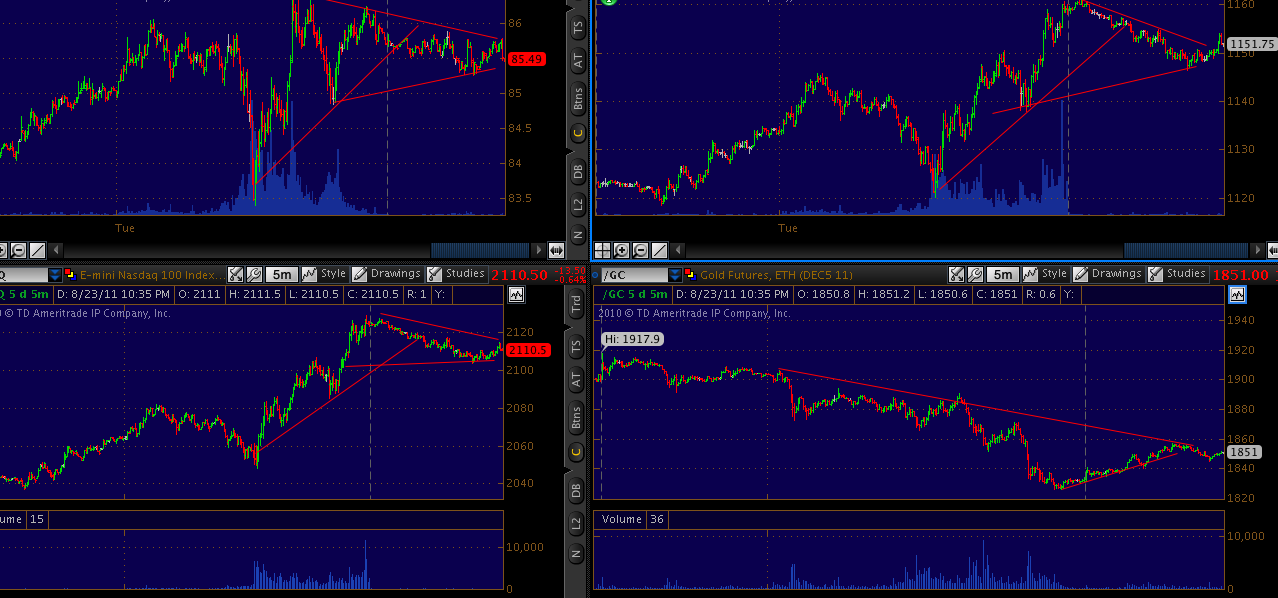Screen dimensions: 1278x598
Task: Open the AT side tab beside the upper chart
Action: (x=577, y=62)
